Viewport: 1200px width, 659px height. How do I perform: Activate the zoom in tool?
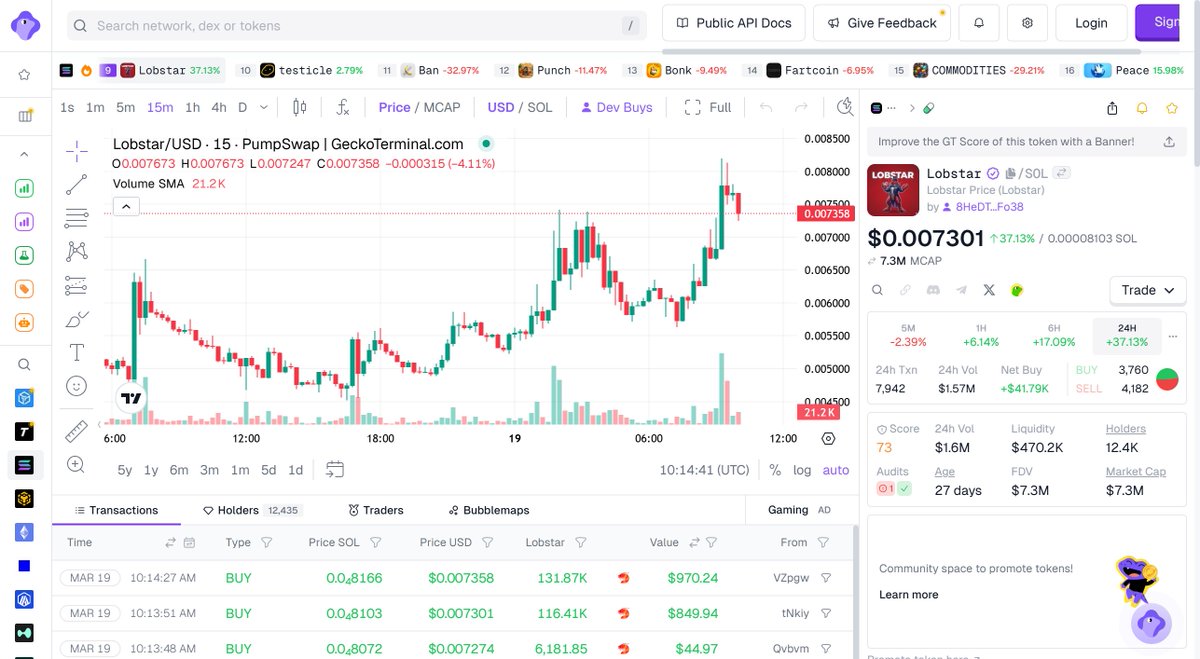point(76,464)
